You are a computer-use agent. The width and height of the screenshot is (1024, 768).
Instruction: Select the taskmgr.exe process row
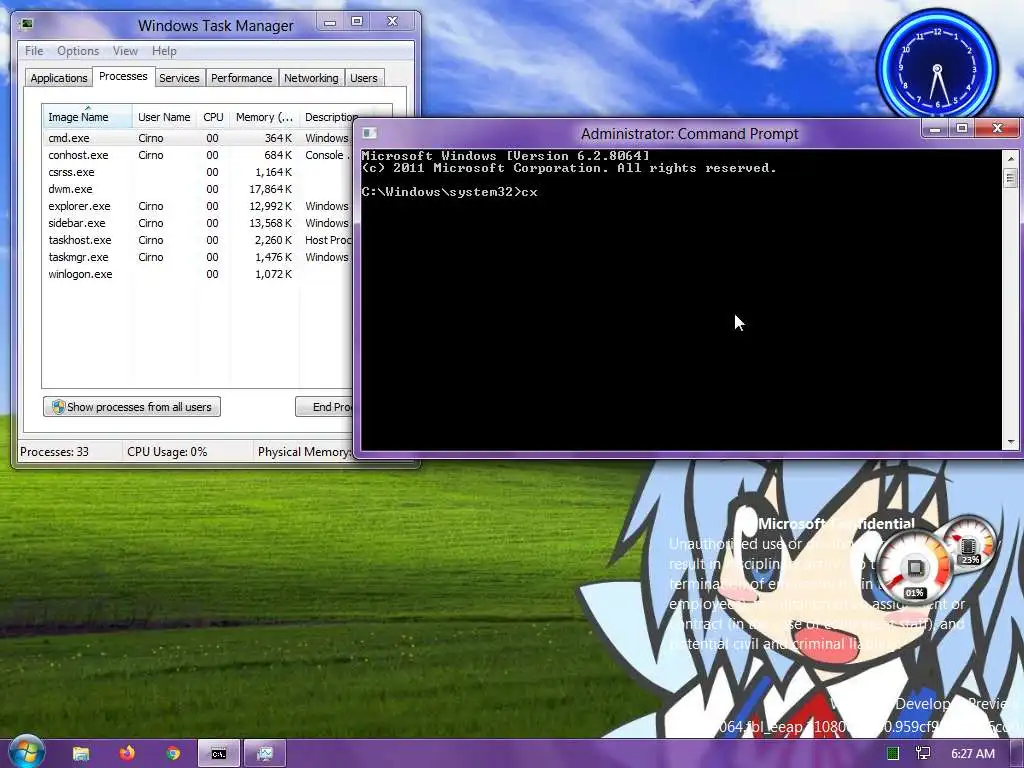[198, 257]
